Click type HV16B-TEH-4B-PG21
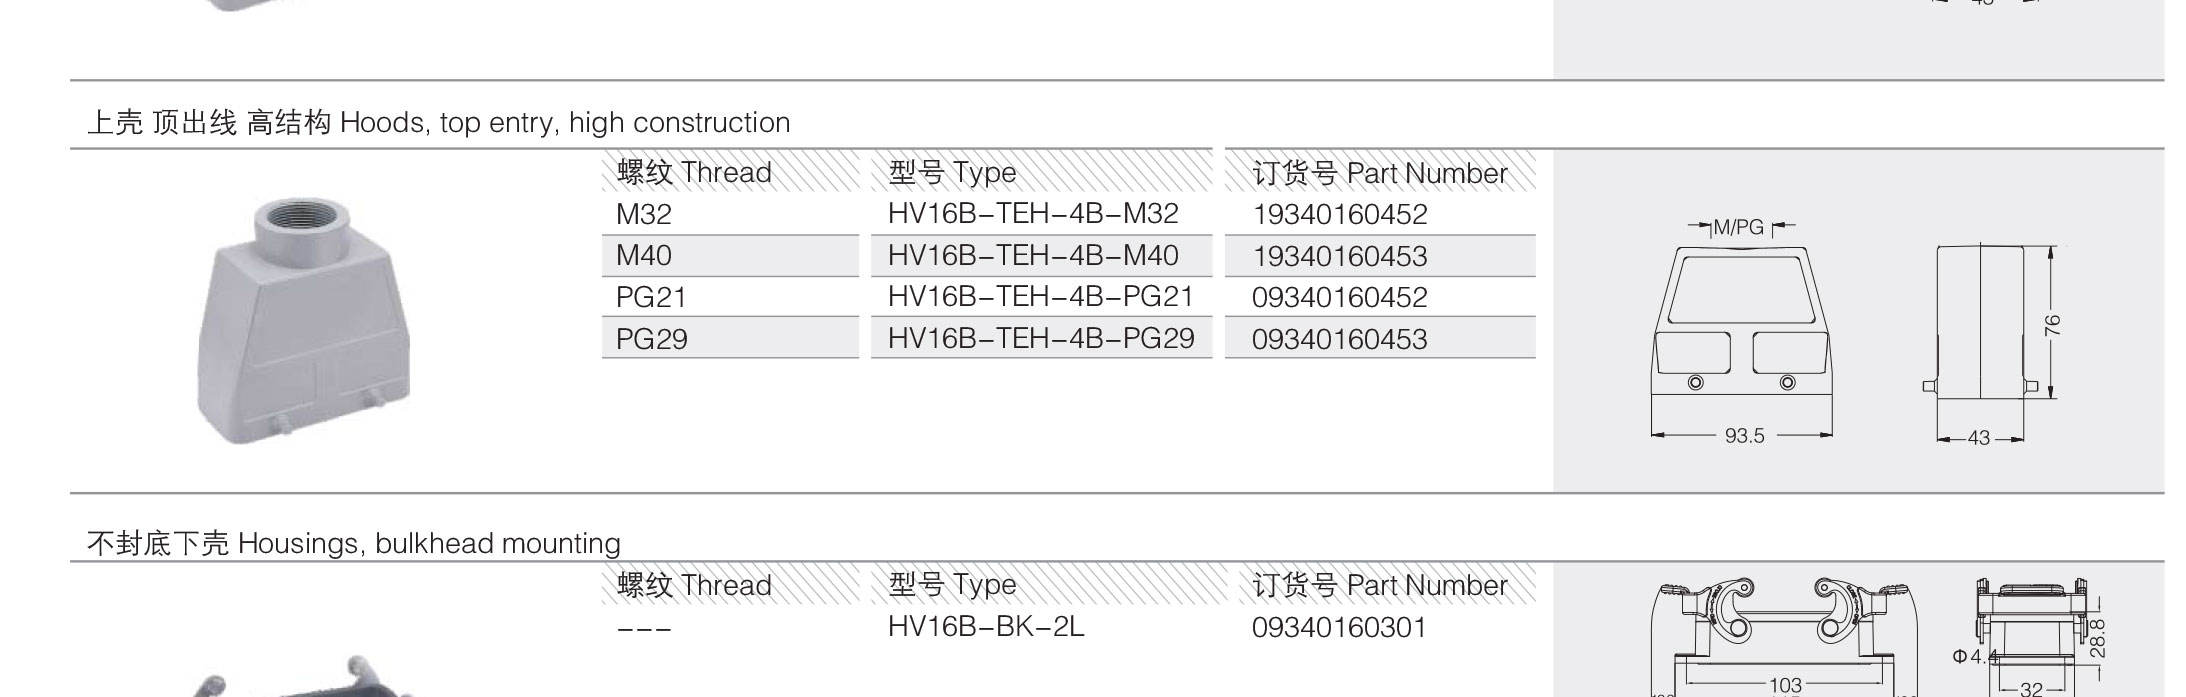 (1040, 297)
